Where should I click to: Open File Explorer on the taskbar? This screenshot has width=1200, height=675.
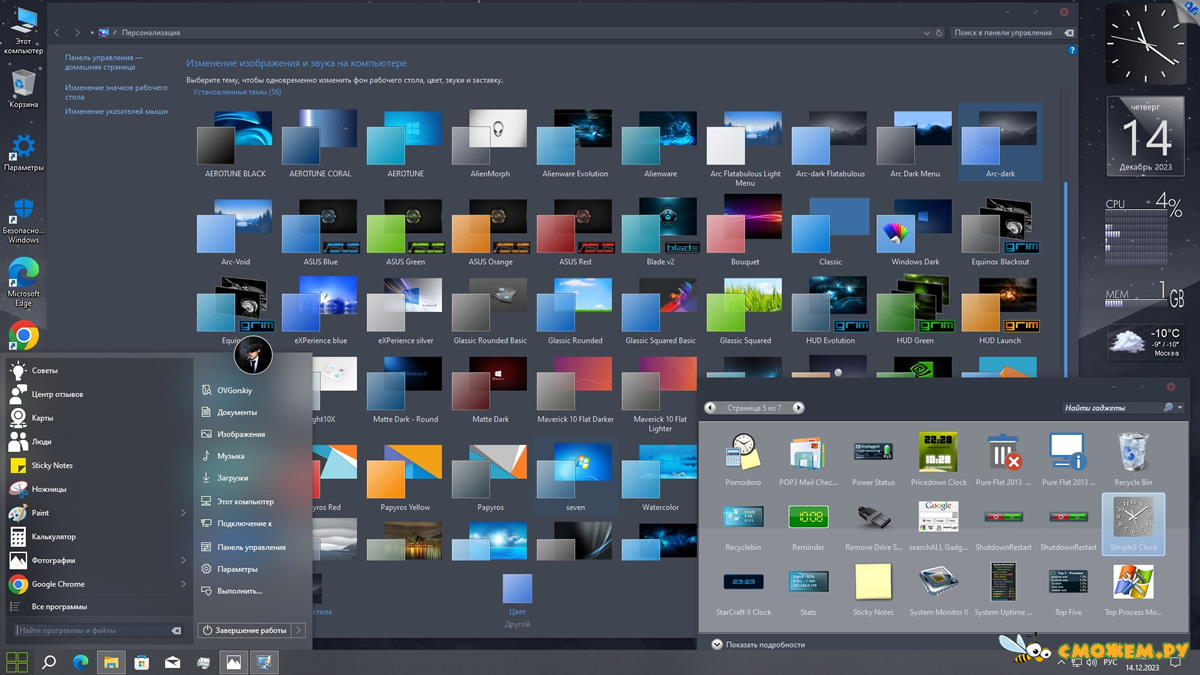pyautogui.click(x=111, y=662)
